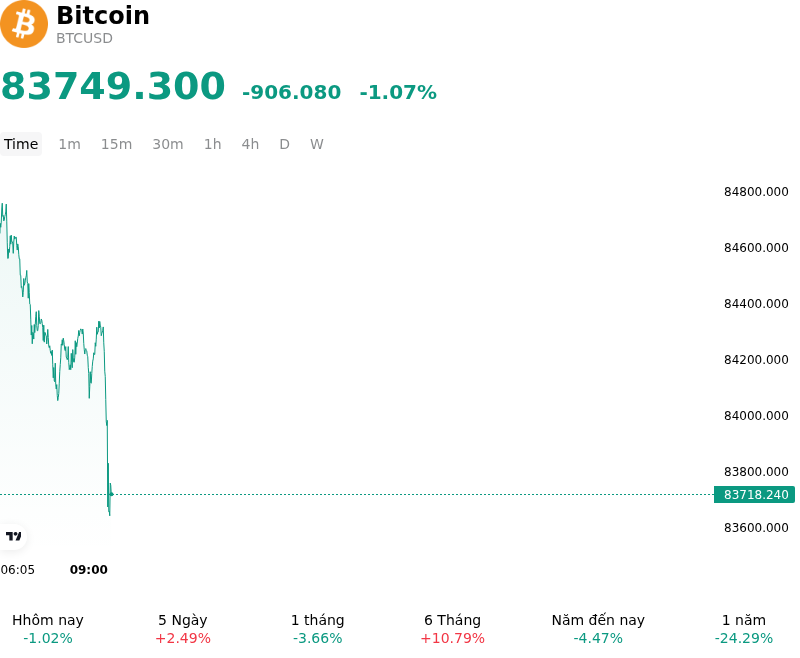Set the chart to 4h interval
Viewport: 800px width, 658px height.
point(250,144)
